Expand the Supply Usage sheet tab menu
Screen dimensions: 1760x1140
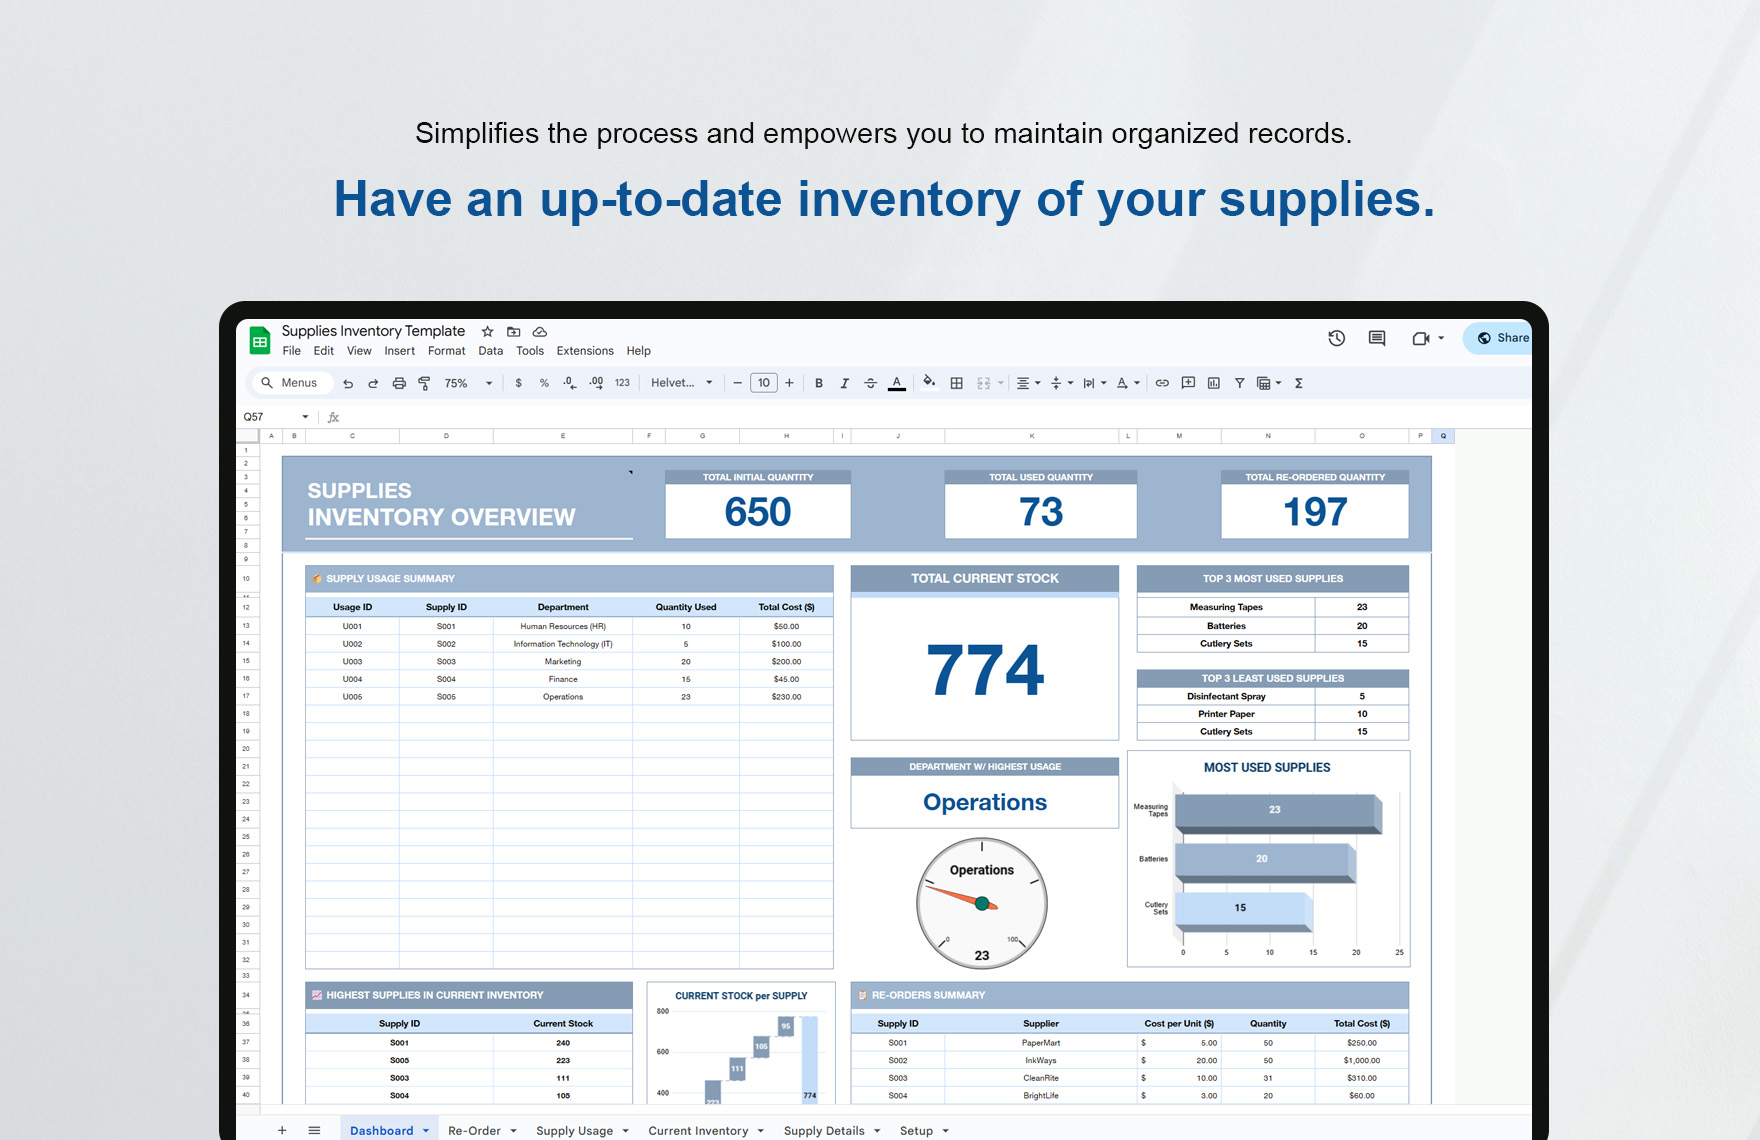click(626, 1130)
